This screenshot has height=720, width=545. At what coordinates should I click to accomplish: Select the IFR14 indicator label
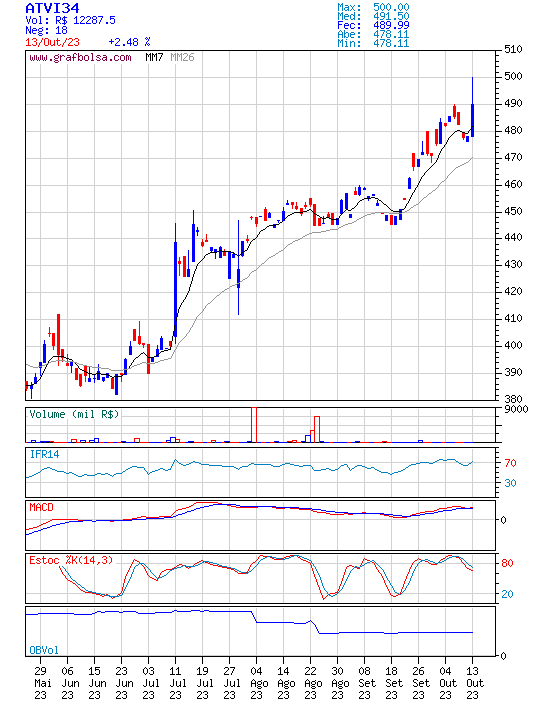point(45,455)
